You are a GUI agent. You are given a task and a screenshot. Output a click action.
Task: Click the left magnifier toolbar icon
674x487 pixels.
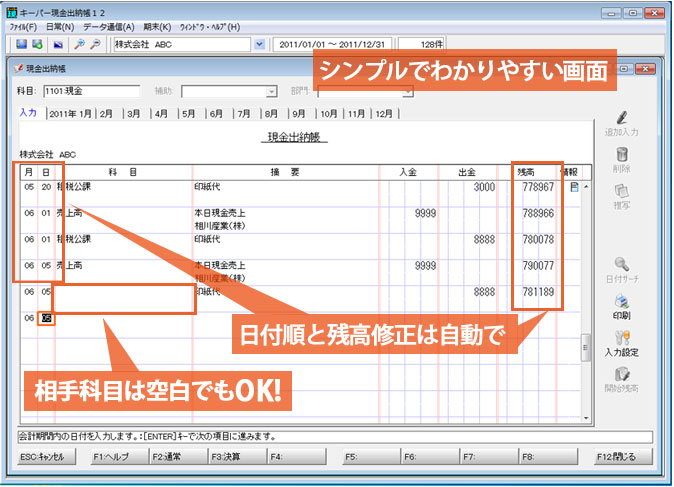79,44
